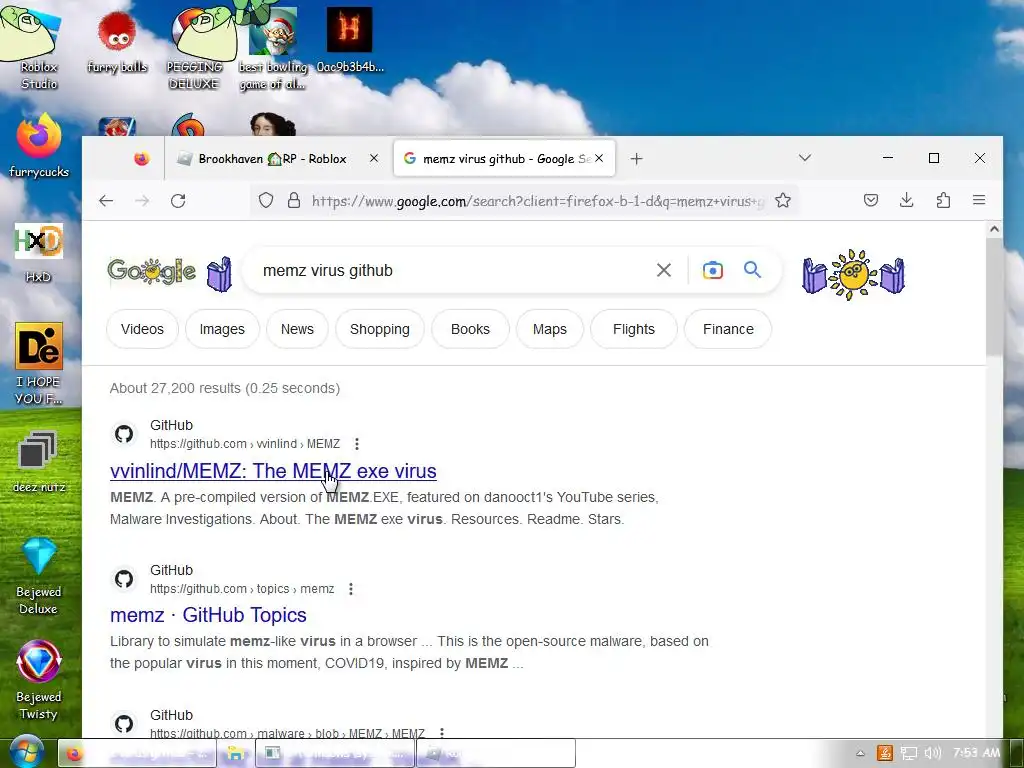Screen dimensions: 1024x768
Task: Open options for winlind MEMZ result
Action: pos(357,444)
